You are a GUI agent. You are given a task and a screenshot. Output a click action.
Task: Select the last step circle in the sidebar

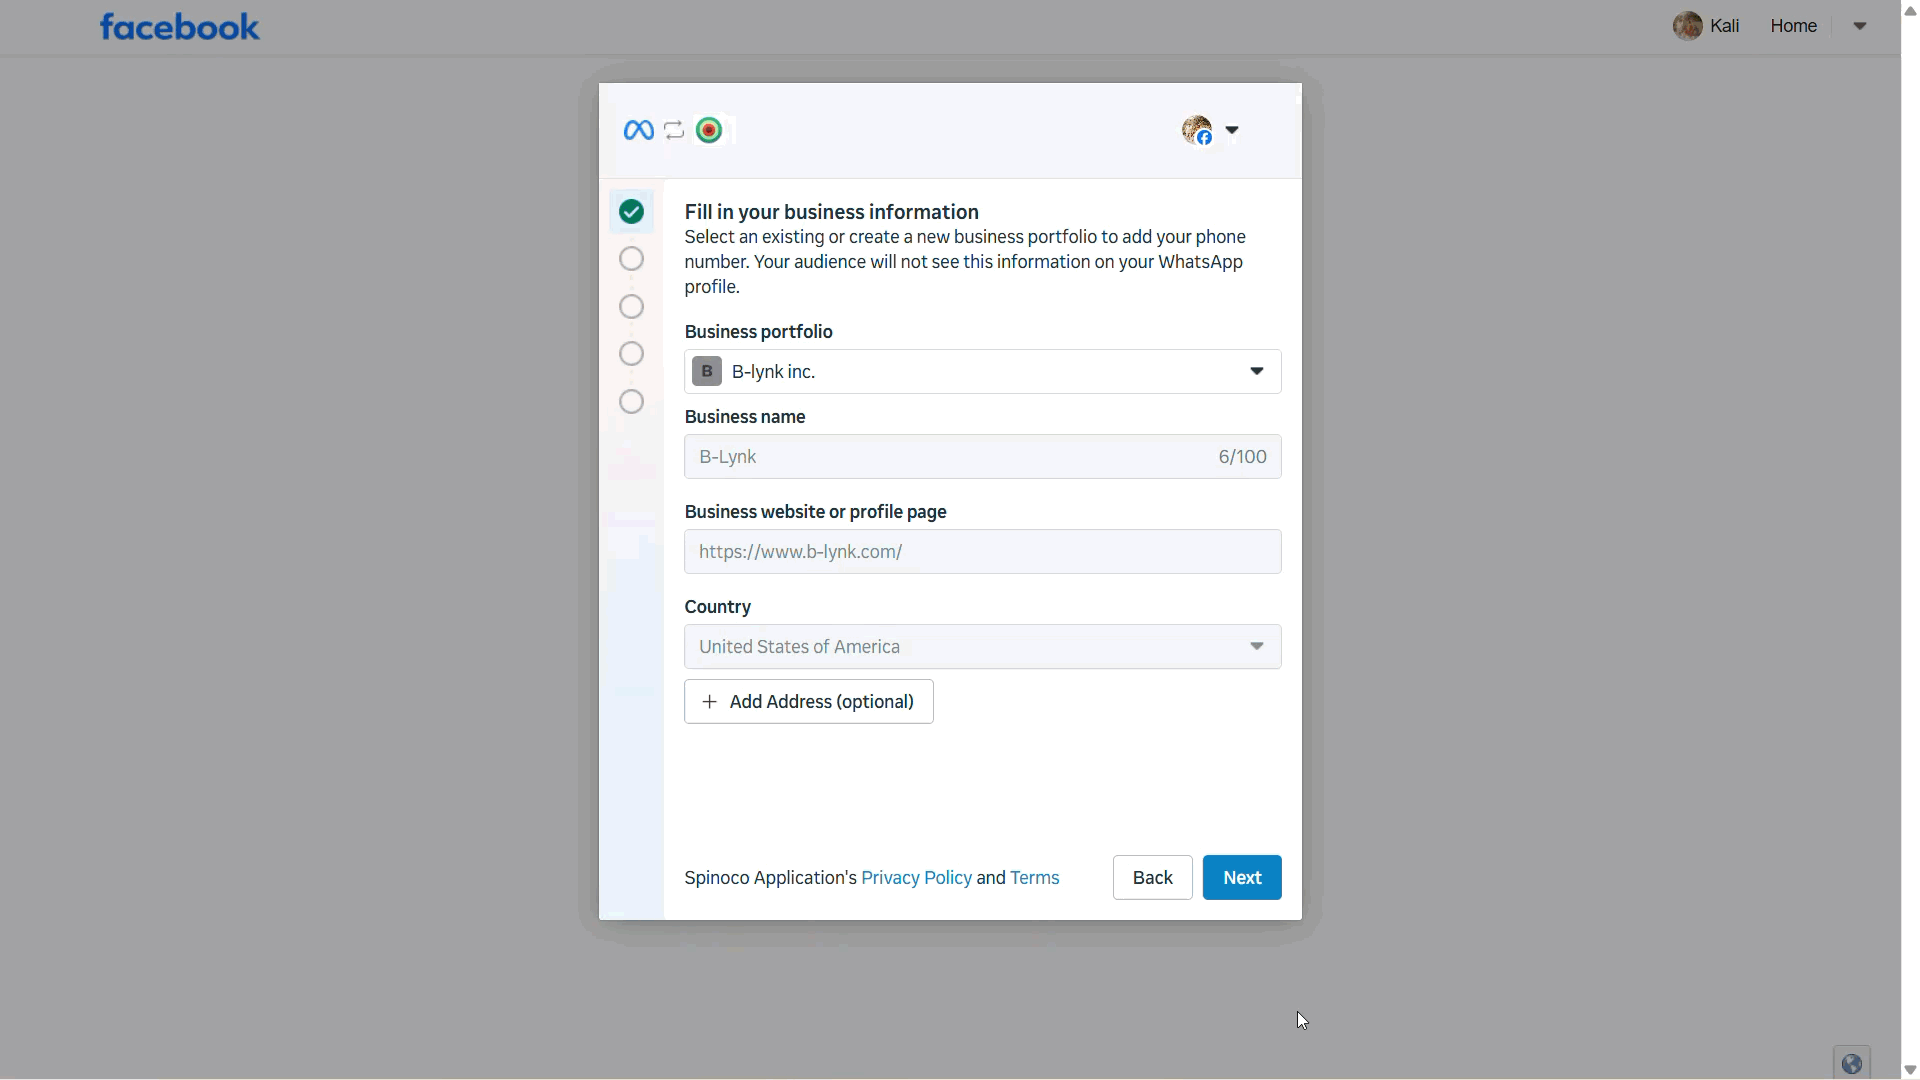pyautogui.click(x=631, y=402)
